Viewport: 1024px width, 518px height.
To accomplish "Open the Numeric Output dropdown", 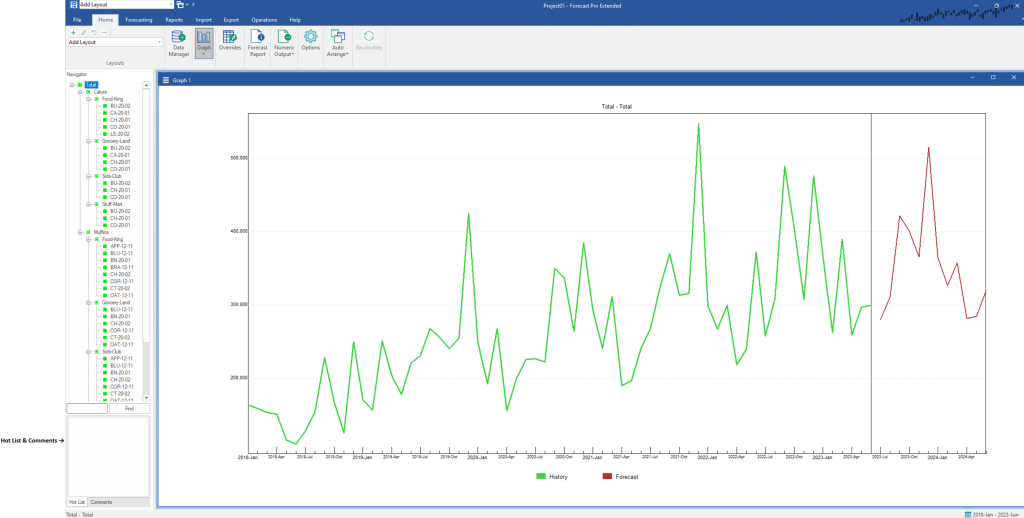I will [x=284, y=43].
